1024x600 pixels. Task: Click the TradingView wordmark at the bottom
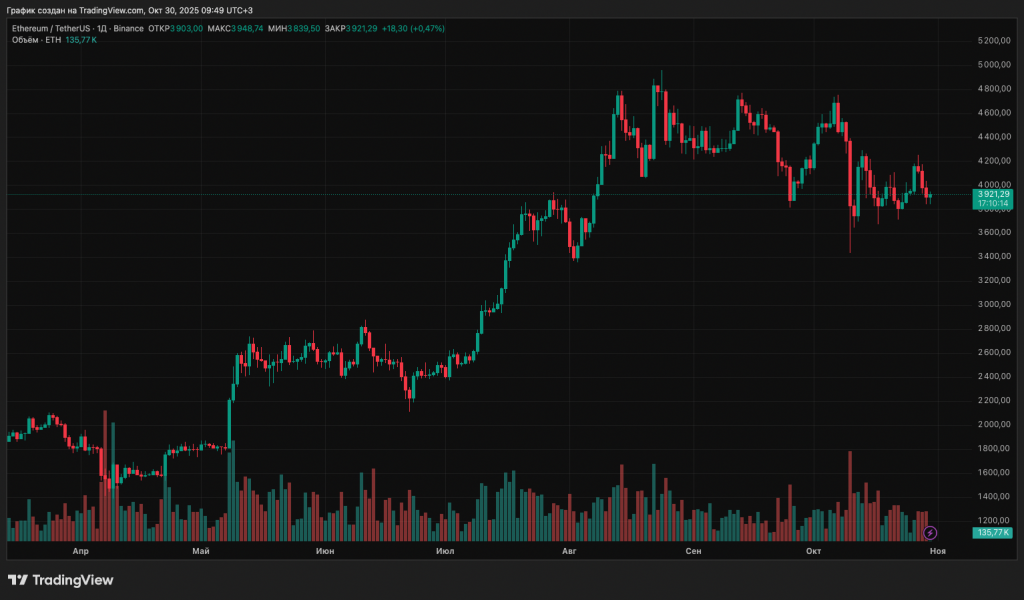point(73,580)
